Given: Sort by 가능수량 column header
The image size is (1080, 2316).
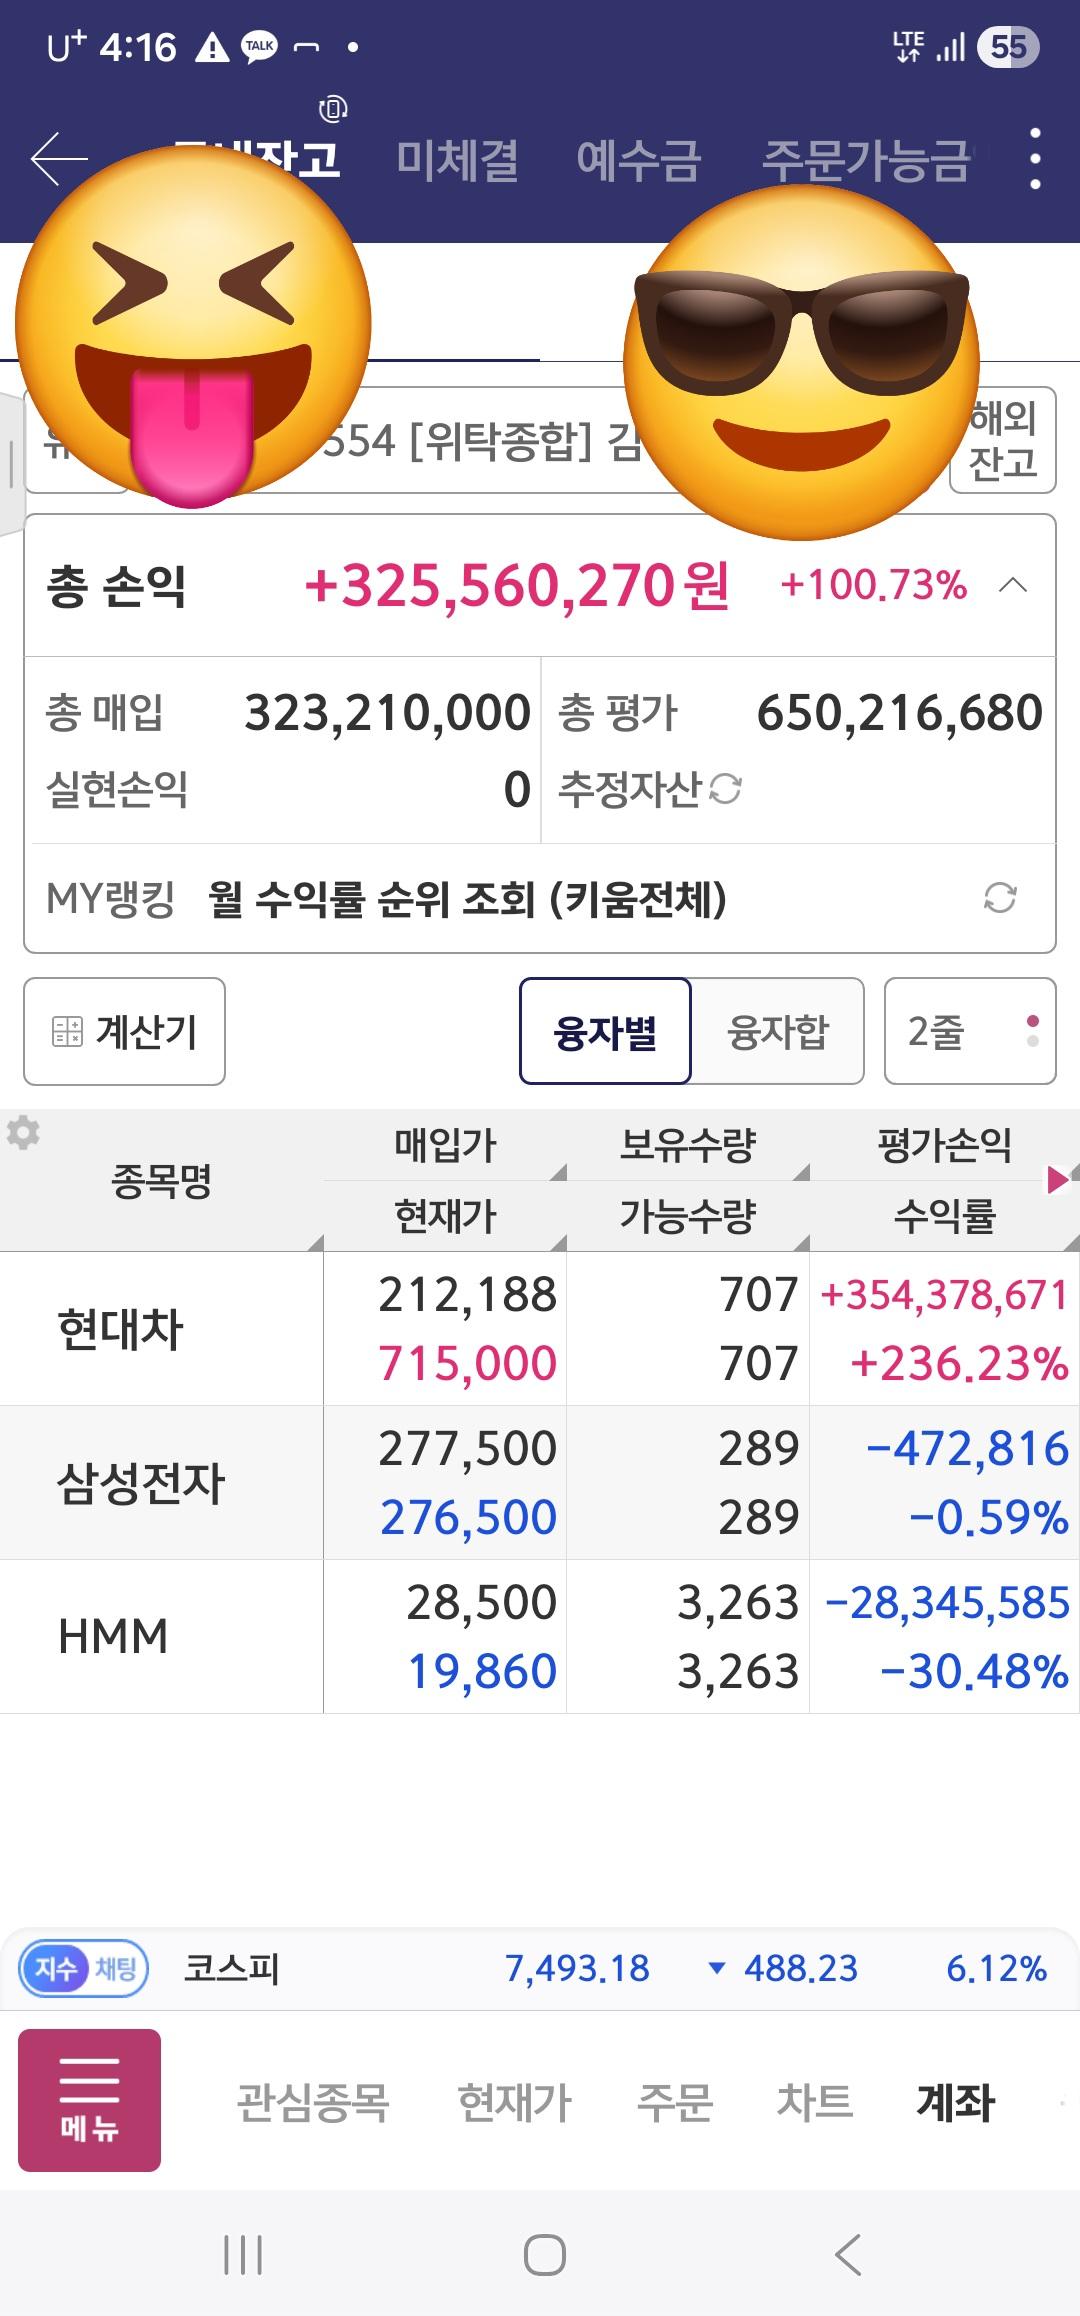Looking at the screenshot, I should [x=688, y=1216].
